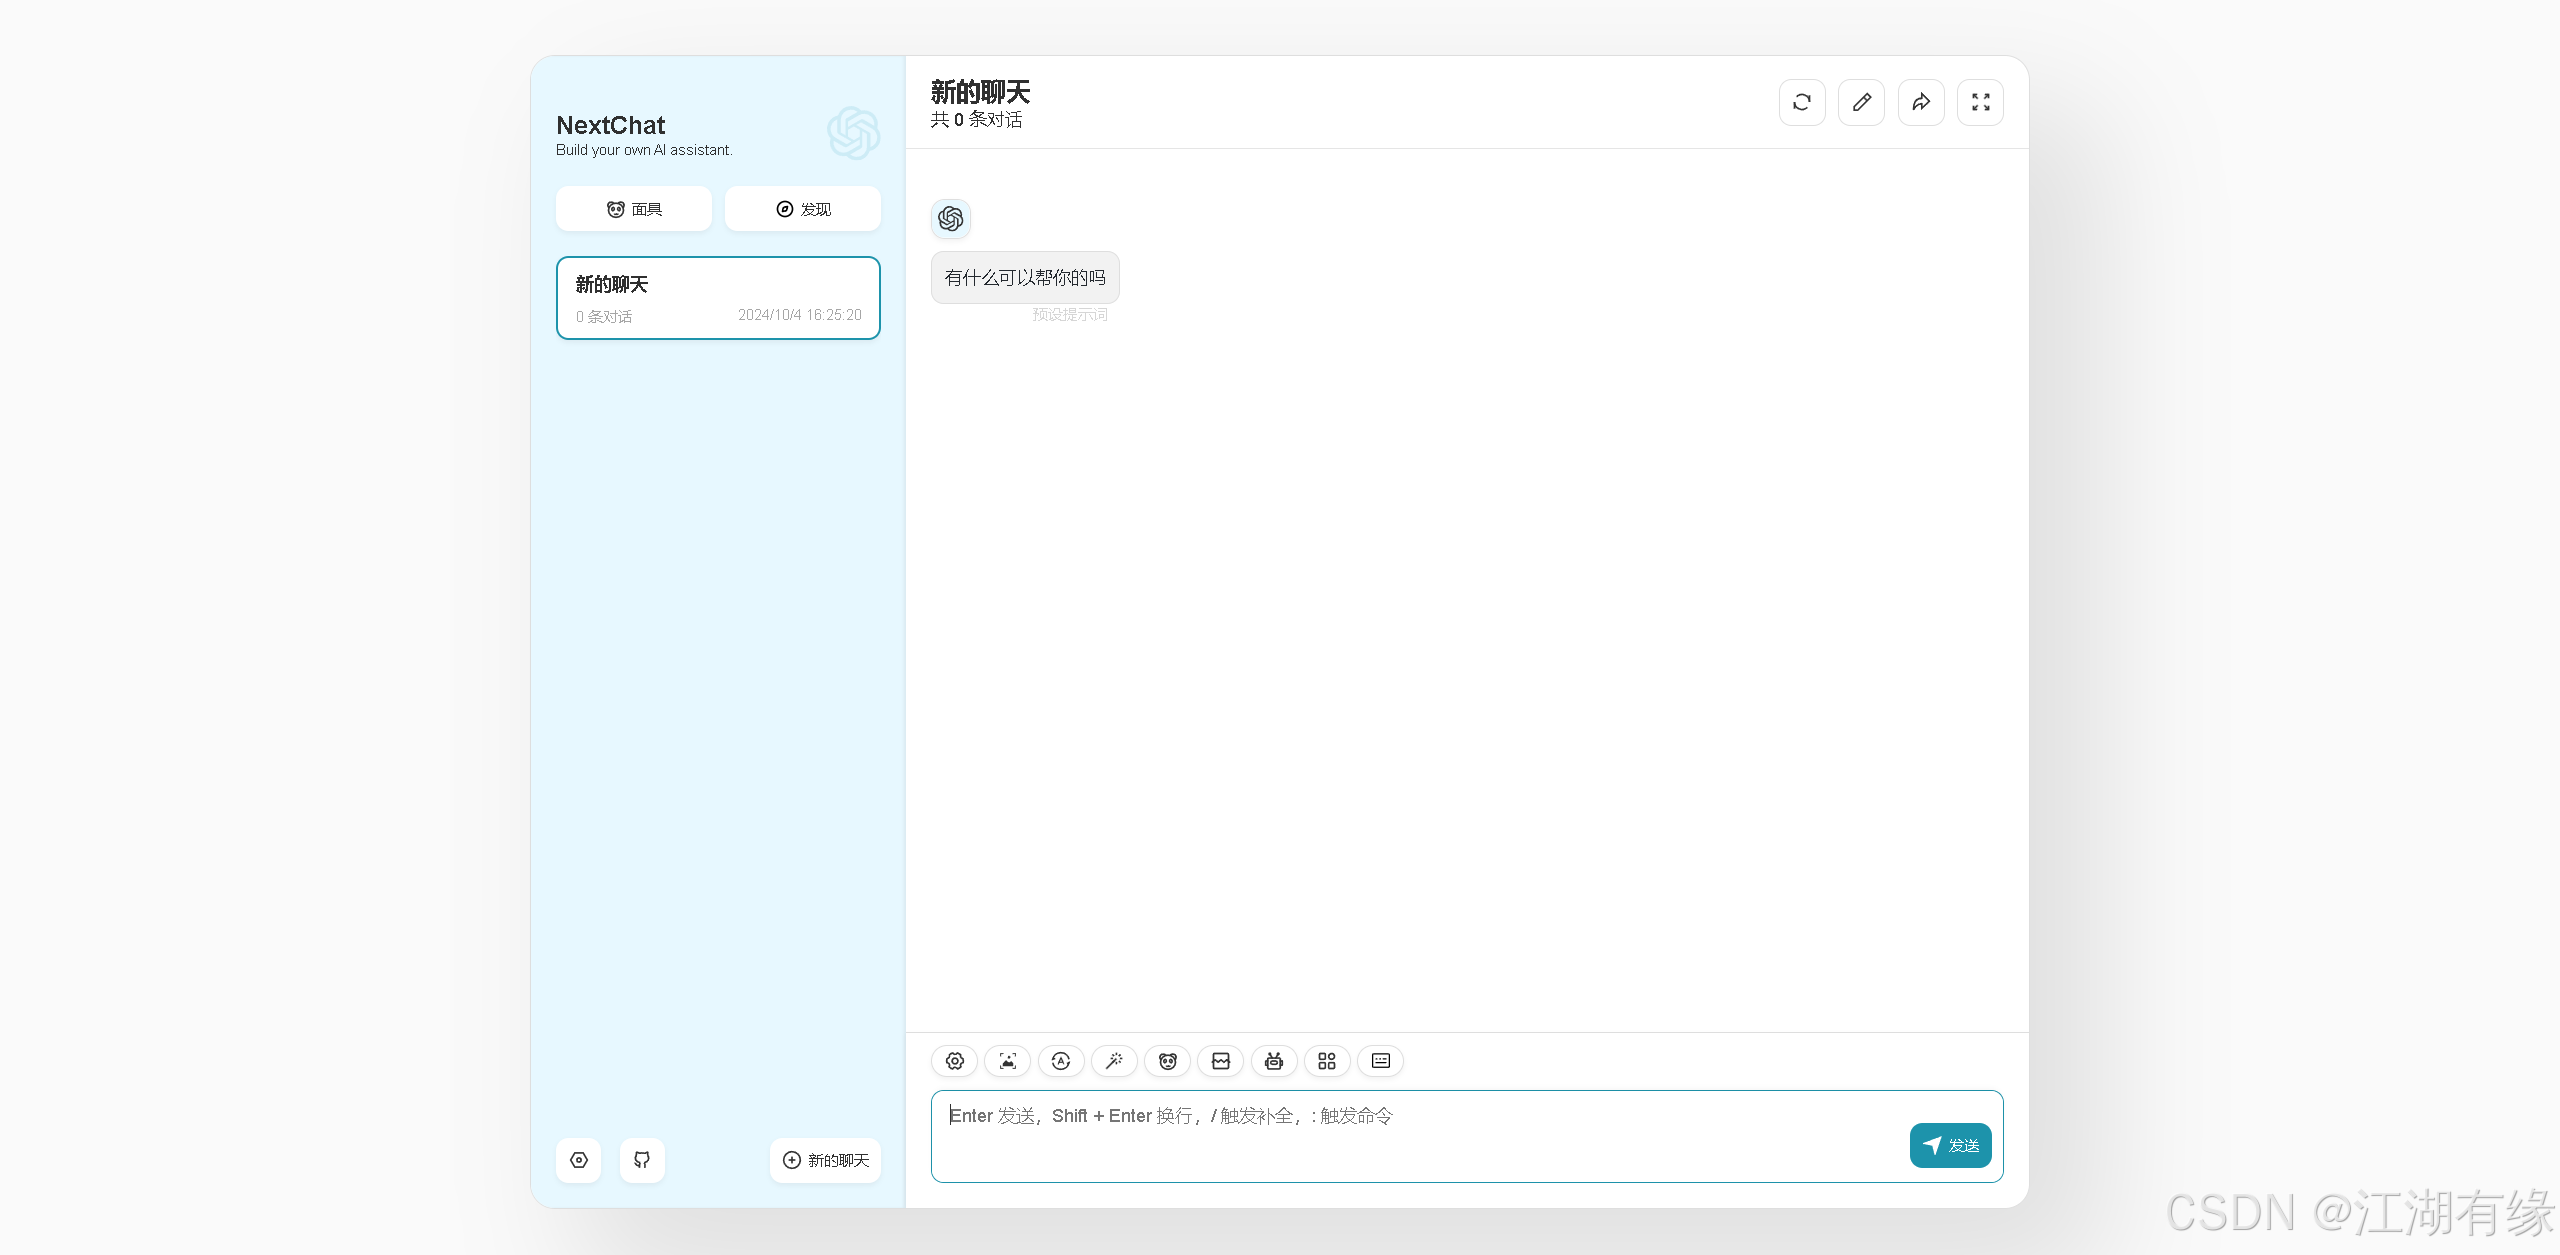Open the 面具 masks button
Viewport: 2560px width, 1255px height.
click(634, 209)
